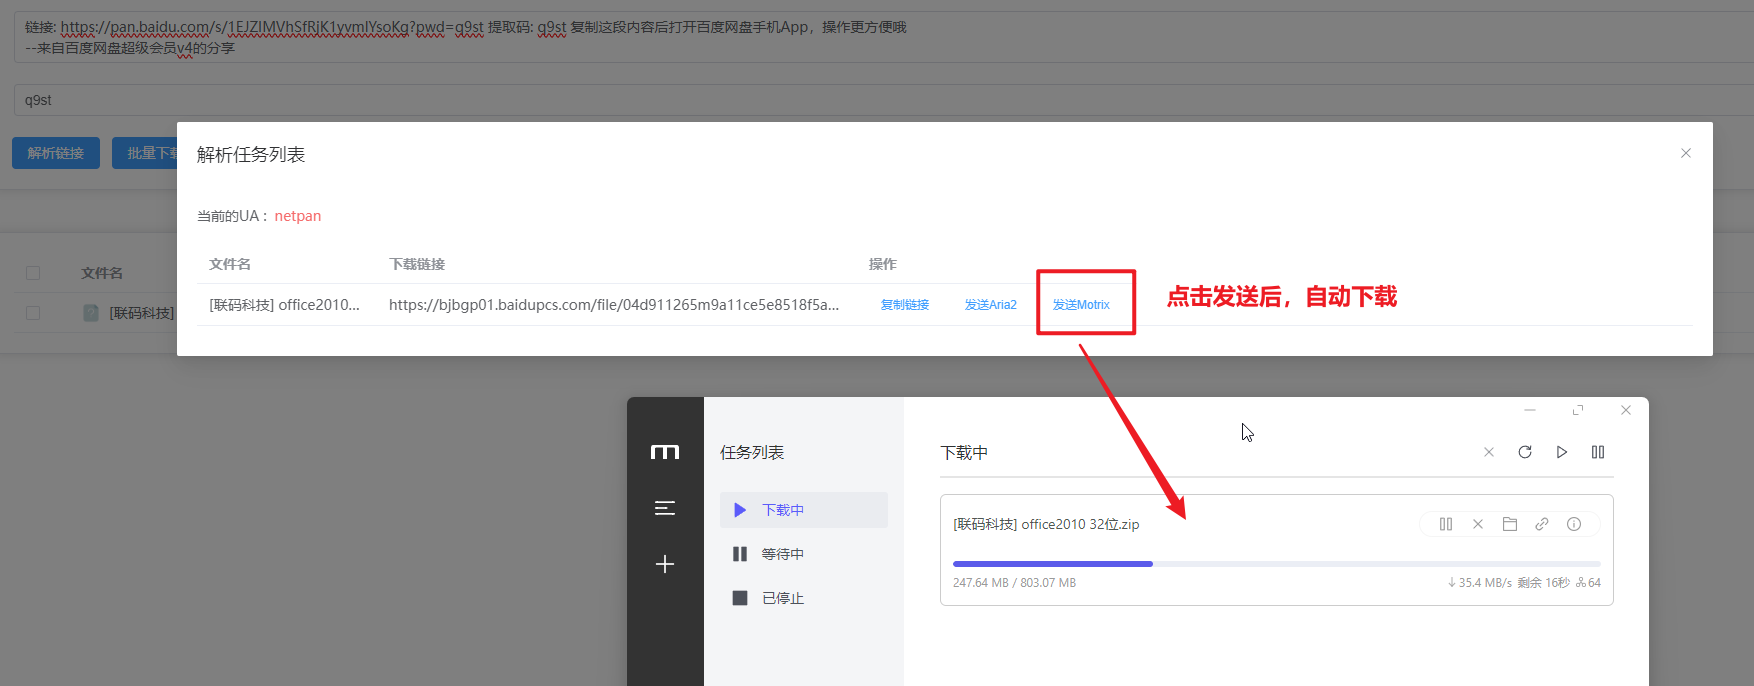The image size is (1754, 686).
Task: Click the 解析链接 button
Action: pyautogui.click(x=56, y=153)
